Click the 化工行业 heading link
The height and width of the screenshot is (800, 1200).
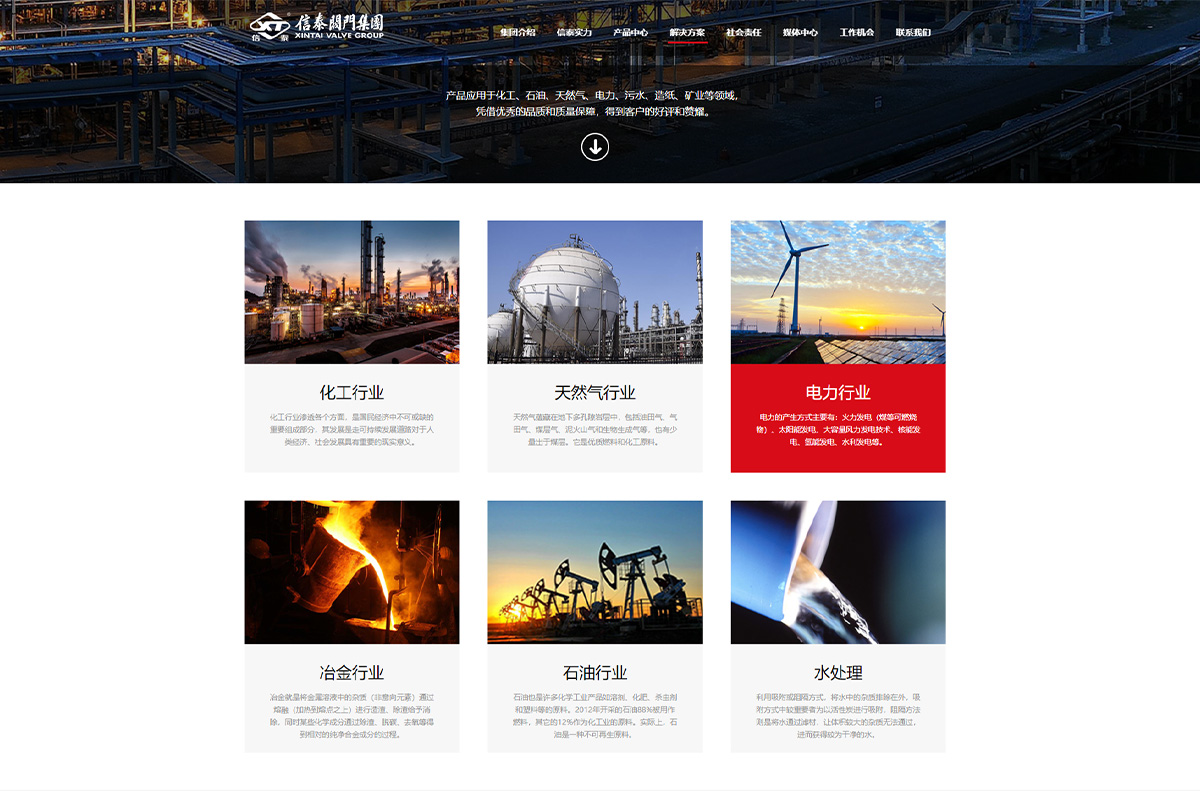(352, 392)
